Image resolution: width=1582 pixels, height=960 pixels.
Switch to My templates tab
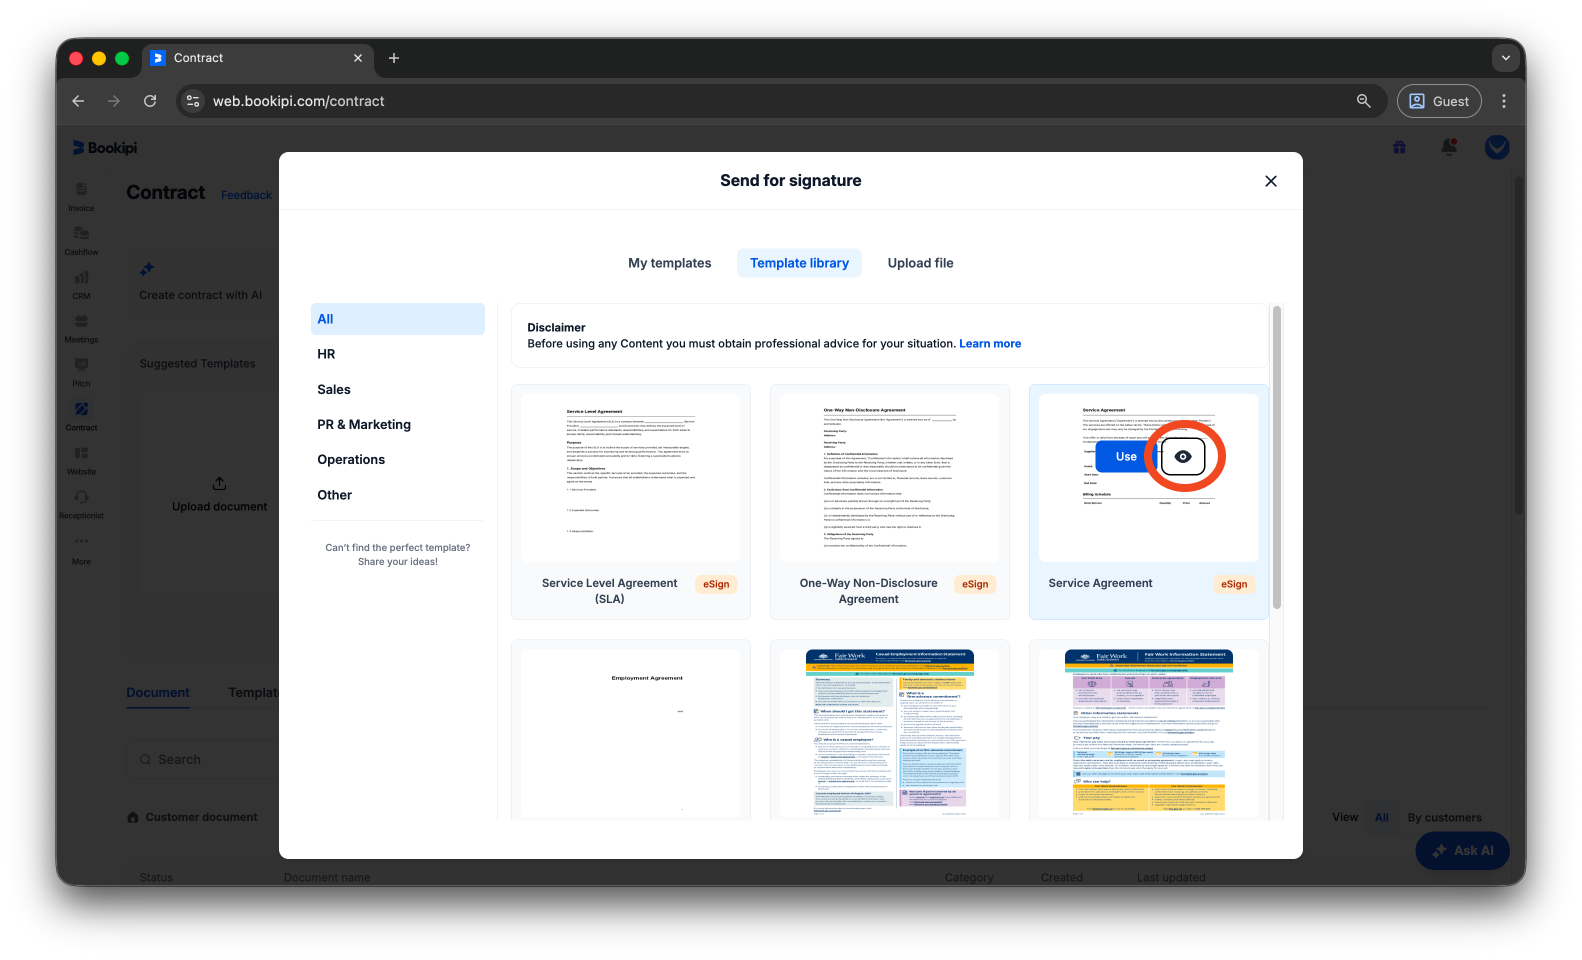click(670, 263)
